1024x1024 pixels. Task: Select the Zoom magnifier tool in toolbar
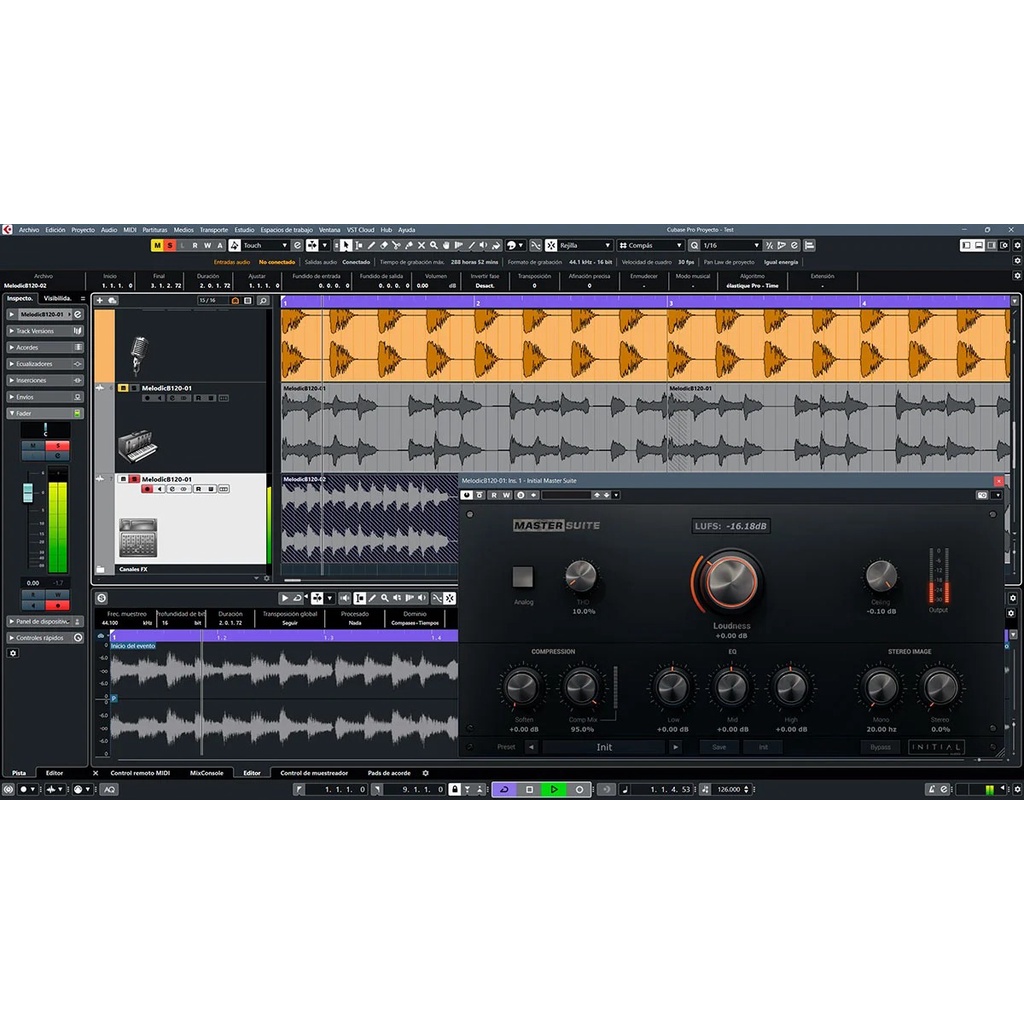pyautogui.click(x=433, y=245)
